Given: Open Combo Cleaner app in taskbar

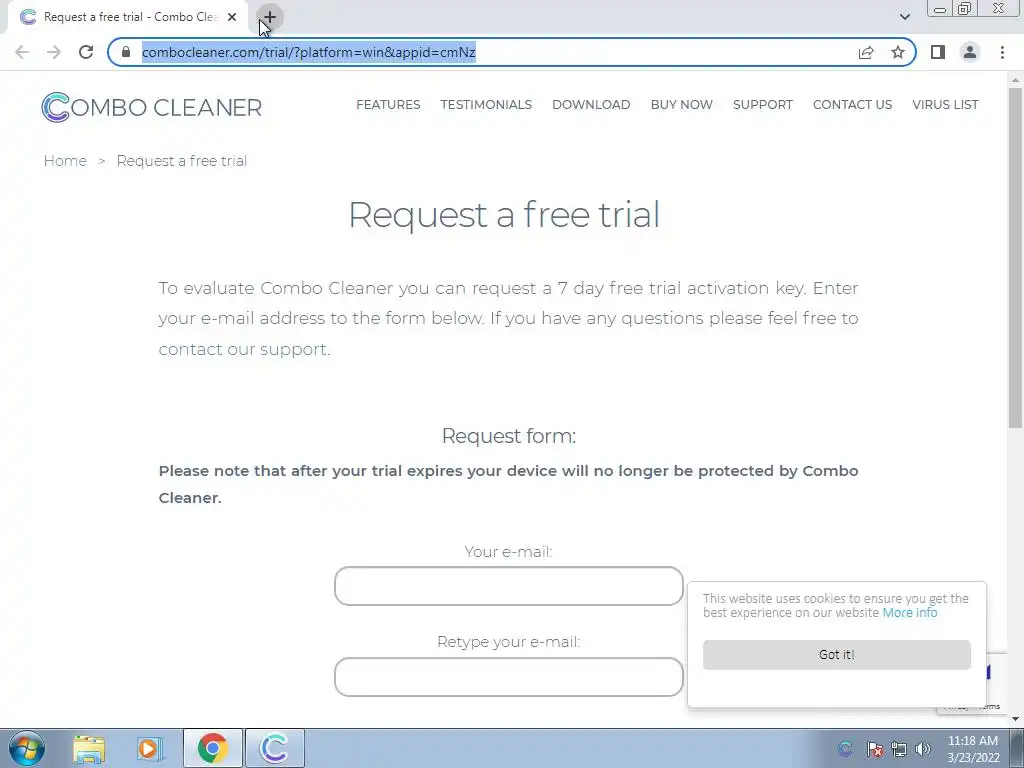Looking at the screenshot, I should click(x=274, y=748).
